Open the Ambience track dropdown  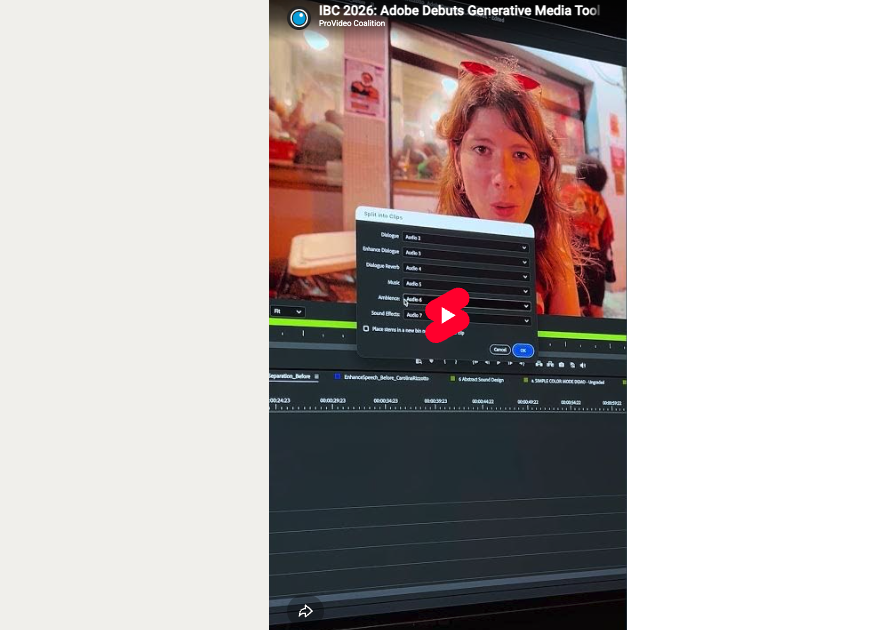point(467,301)
